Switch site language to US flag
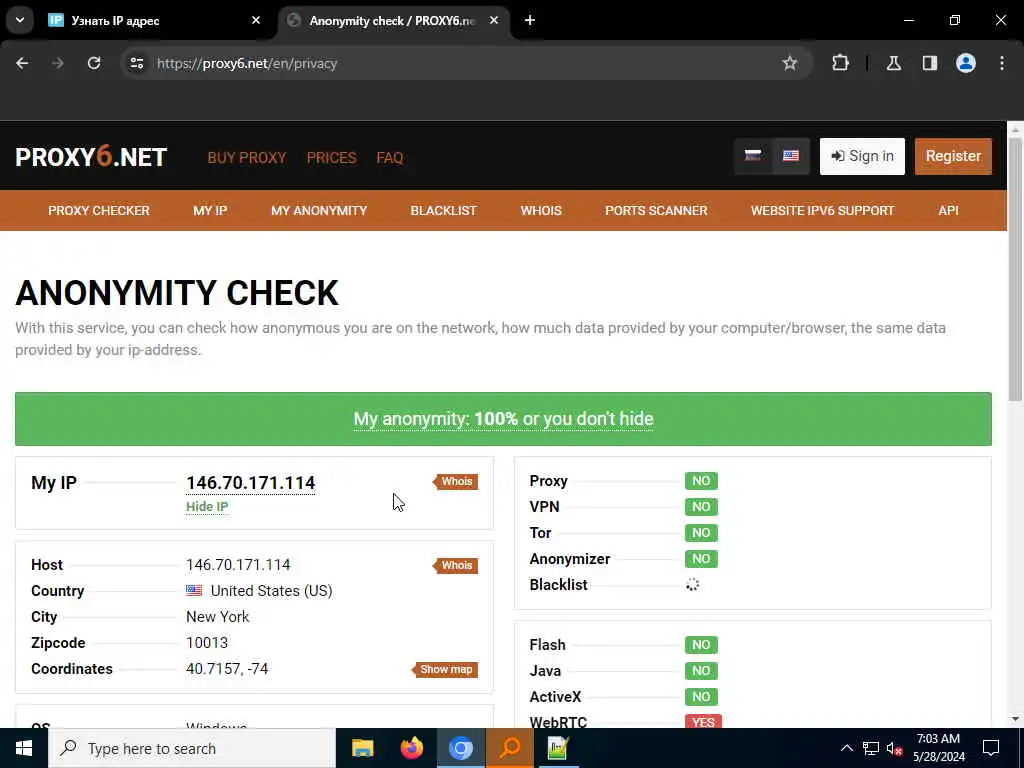The width and height of the screenshot is (1024, 768). 791,156
